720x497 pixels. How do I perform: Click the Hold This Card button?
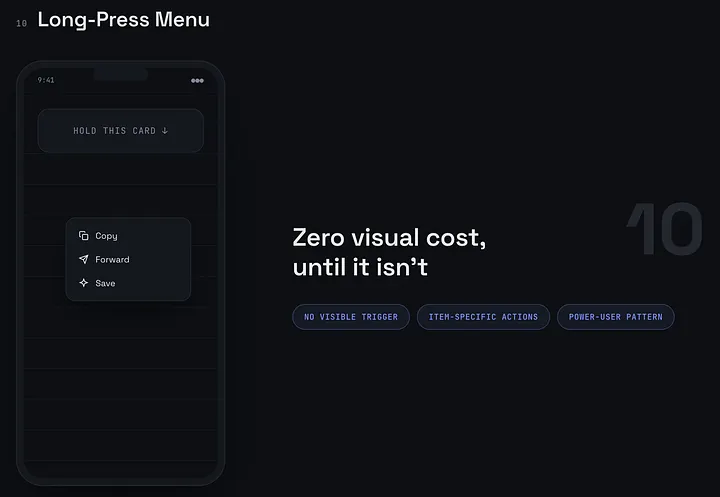(121, 130)
